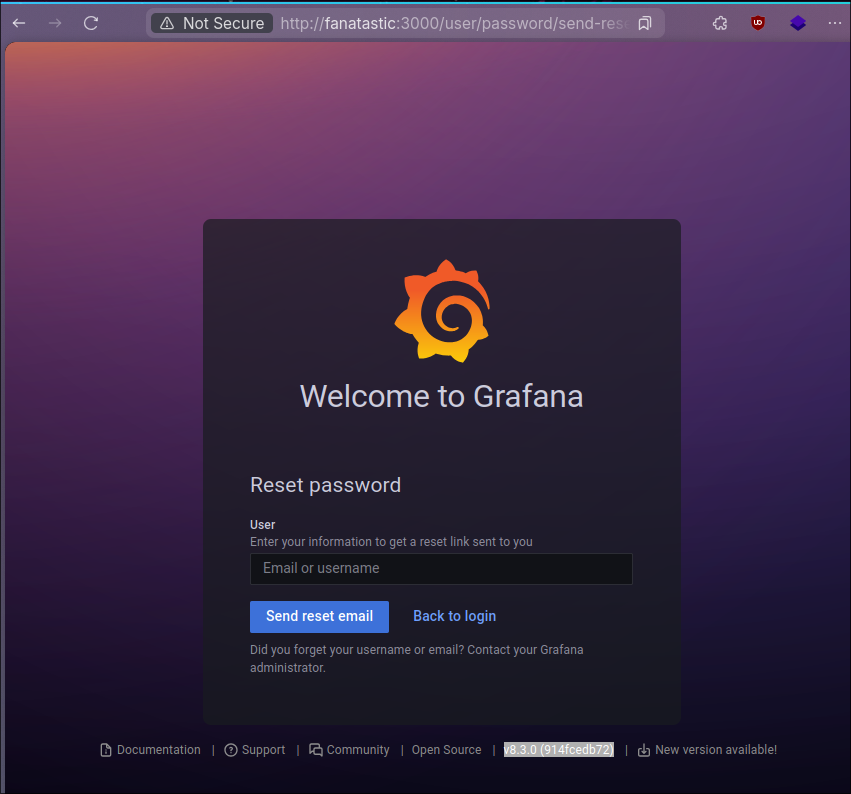851x794 pixels.
Task: Focus the address bar URL text
Action: [450, 23]
